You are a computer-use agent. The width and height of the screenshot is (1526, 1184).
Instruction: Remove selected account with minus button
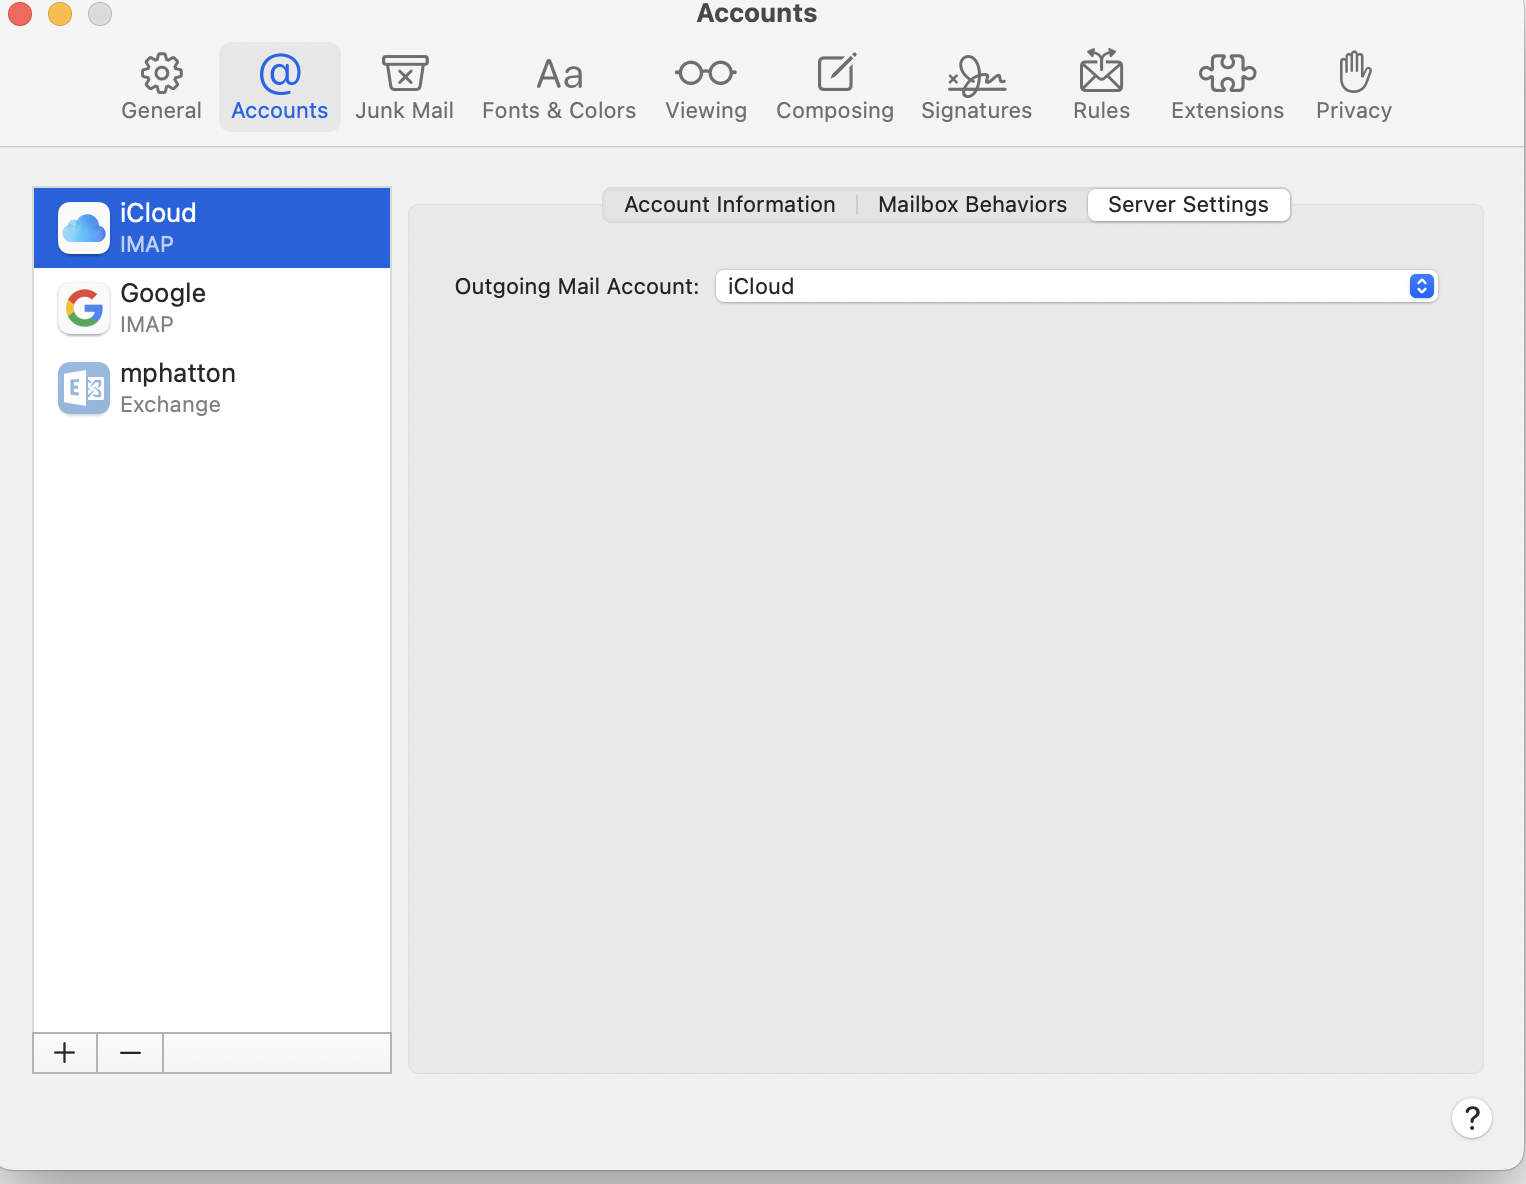pyautogui.click(x=130, y=1053)
